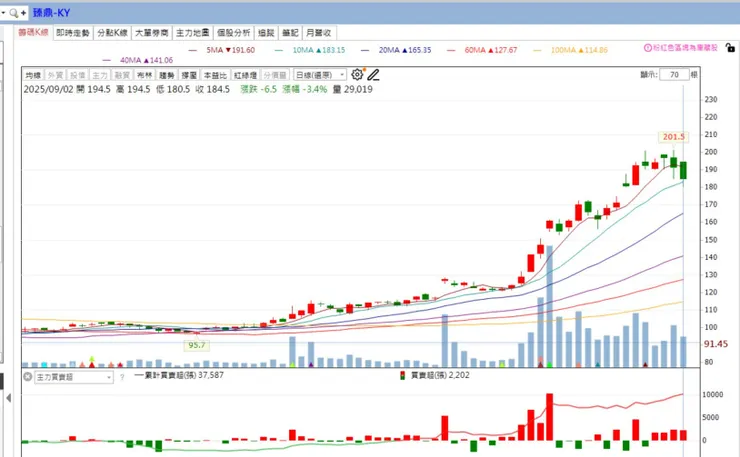Click the 累計買賣超(張) 37,587 legend

[179, 375]
